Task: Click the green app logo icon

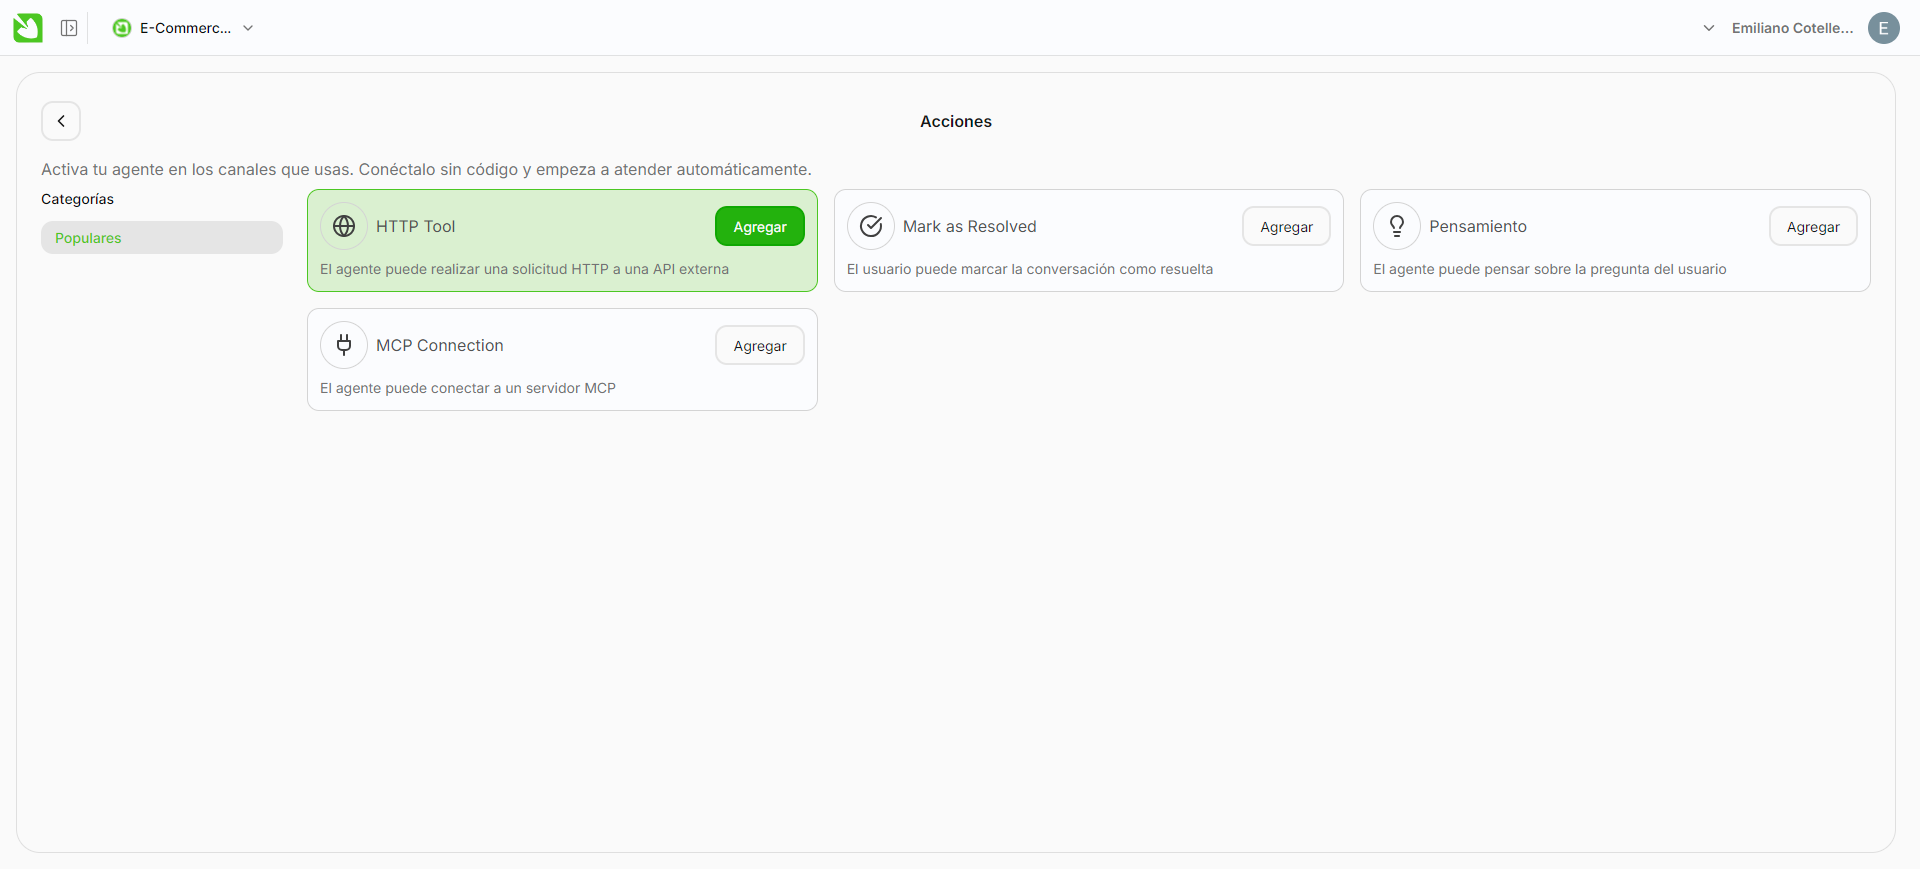Action: [x=28, y=28]
